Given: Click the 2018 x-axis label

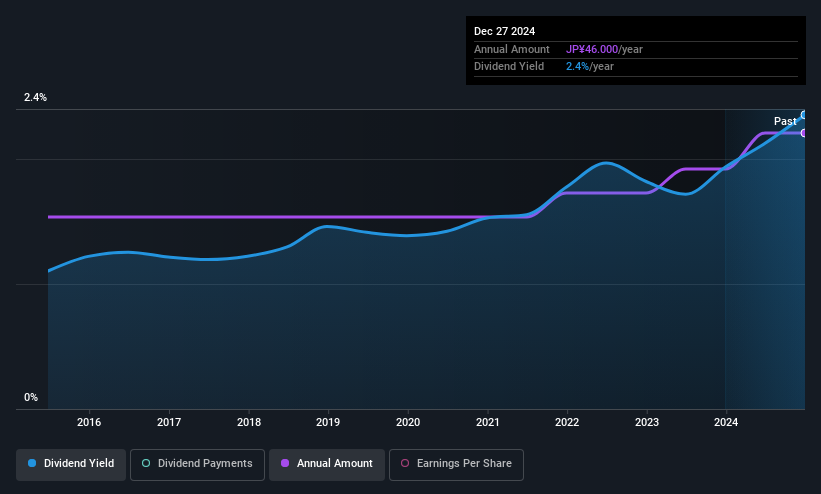Looking at the screenshot, I should (x=249, y=422).
